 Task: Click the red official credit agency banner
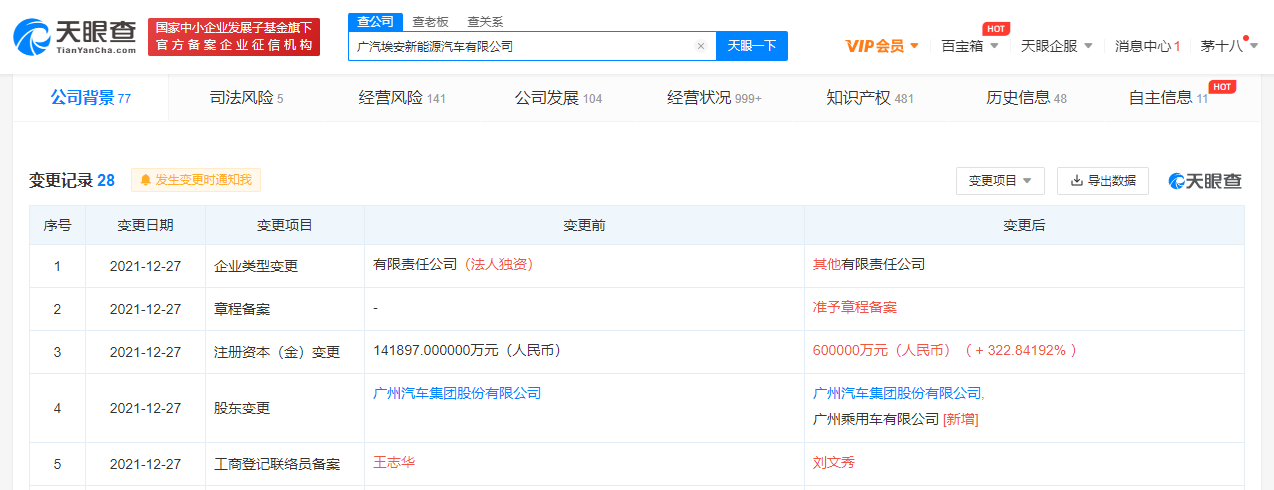coord(234,36)
